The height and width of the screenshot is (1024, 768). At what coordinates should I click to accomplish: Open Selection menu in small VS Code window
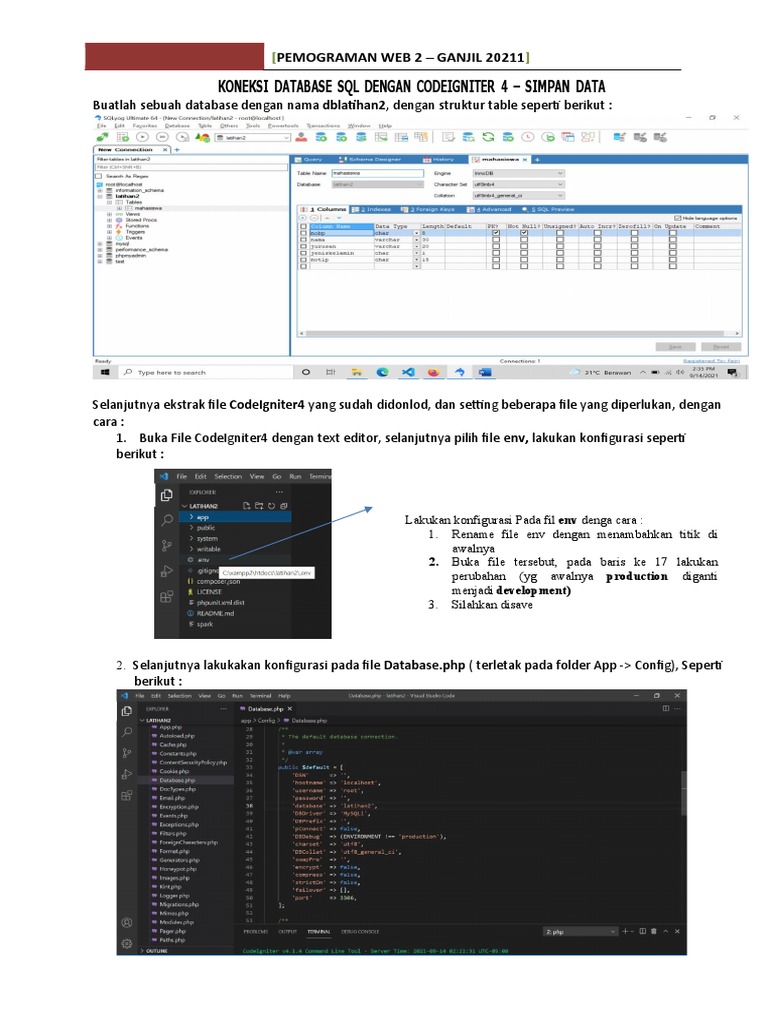[228, 477]
